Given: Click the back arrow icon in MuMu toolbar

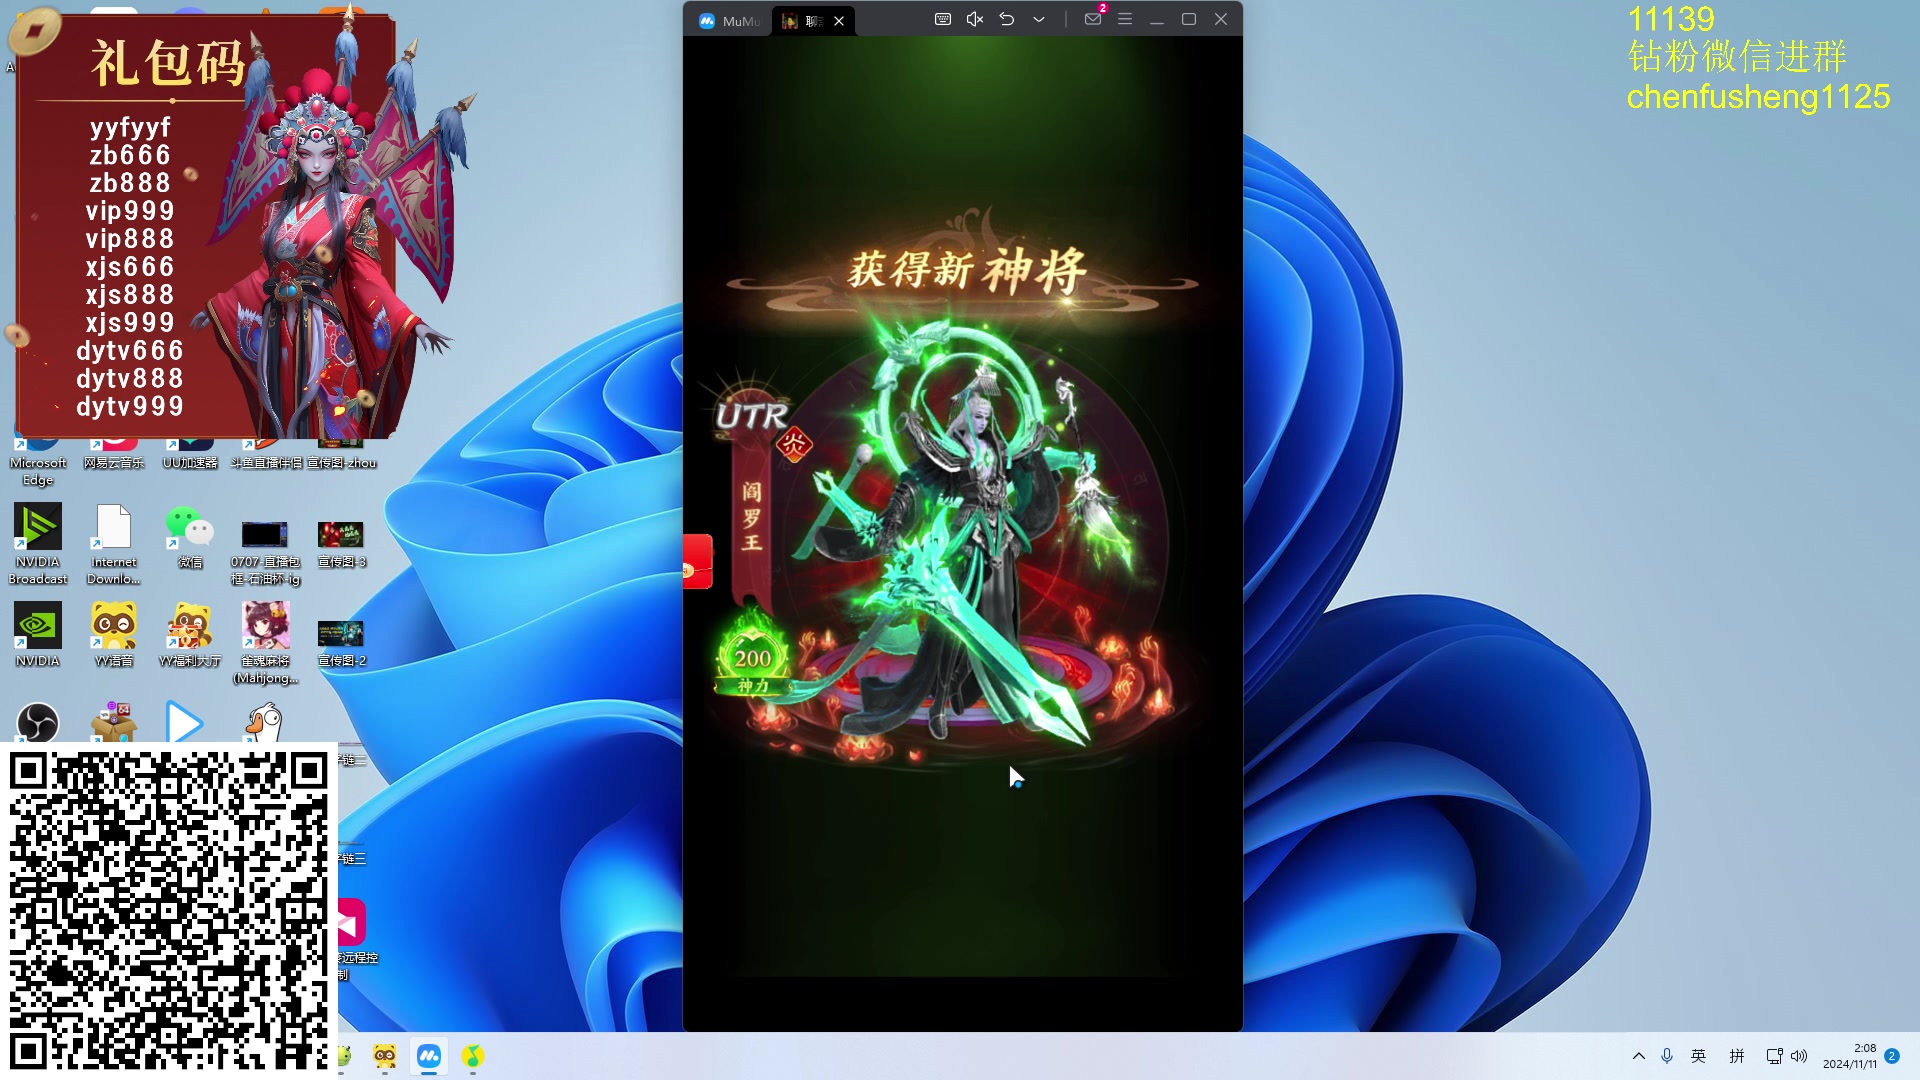Looking at the screenshot, I should point(1007,19).
